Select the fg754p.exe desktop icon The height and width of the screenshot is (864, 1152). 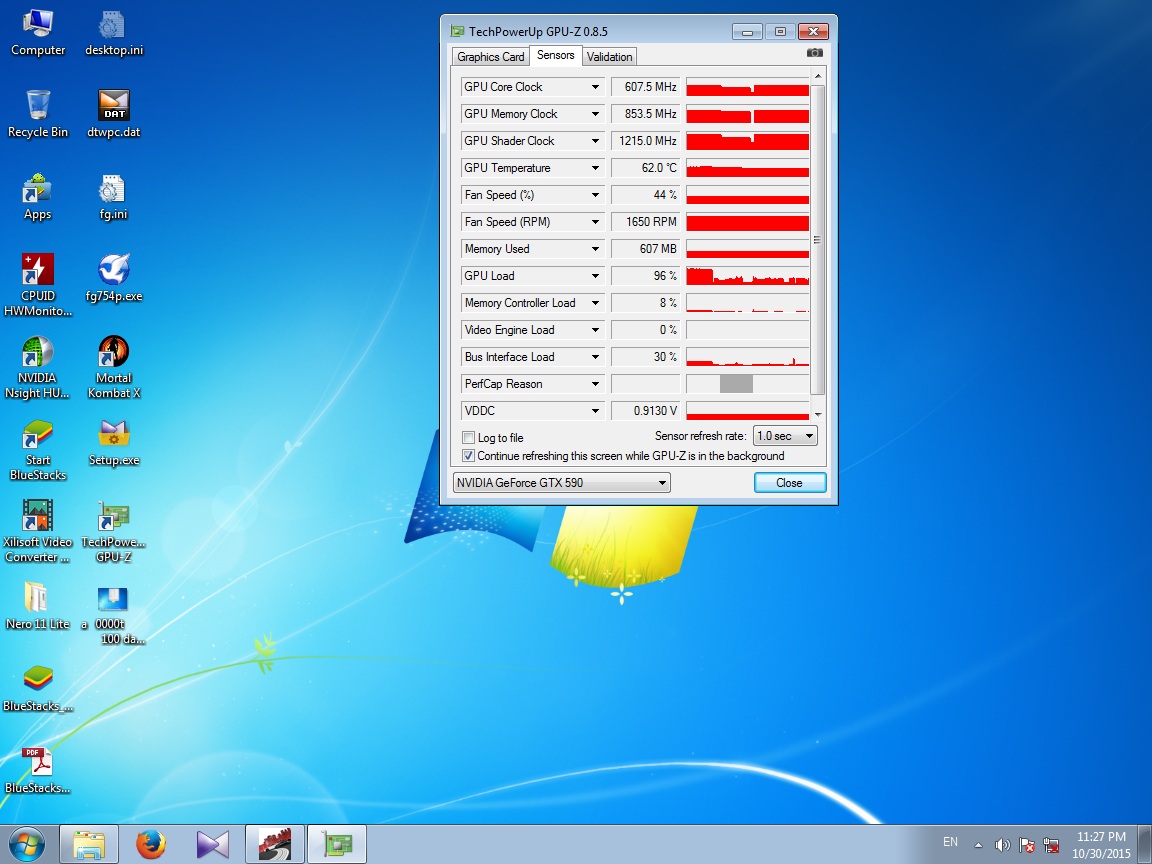click(114, 278)
